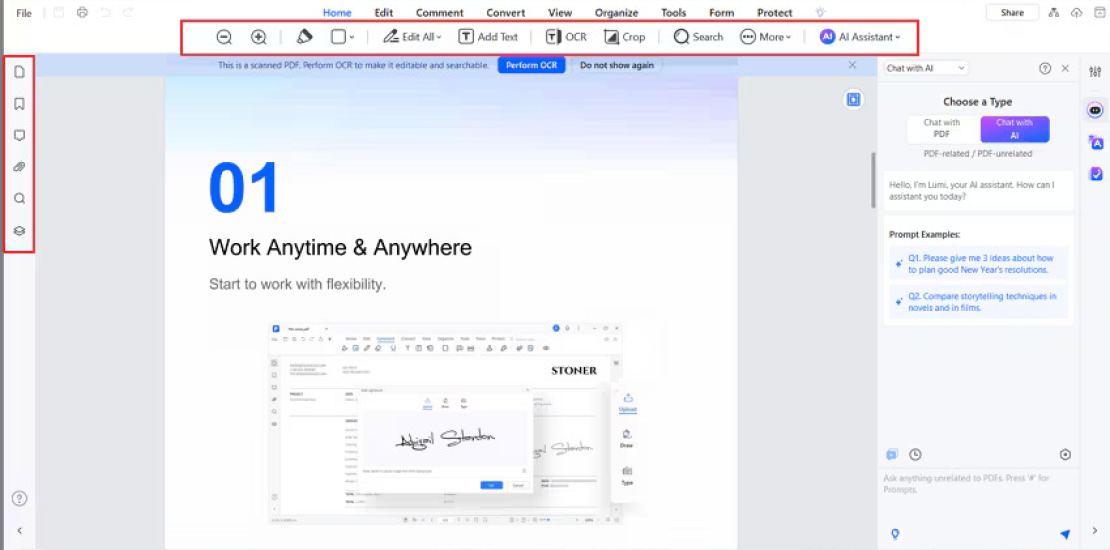This screenshot has width=1110, height=550.
Task: Click the Share button
Action: [1012, 13]
